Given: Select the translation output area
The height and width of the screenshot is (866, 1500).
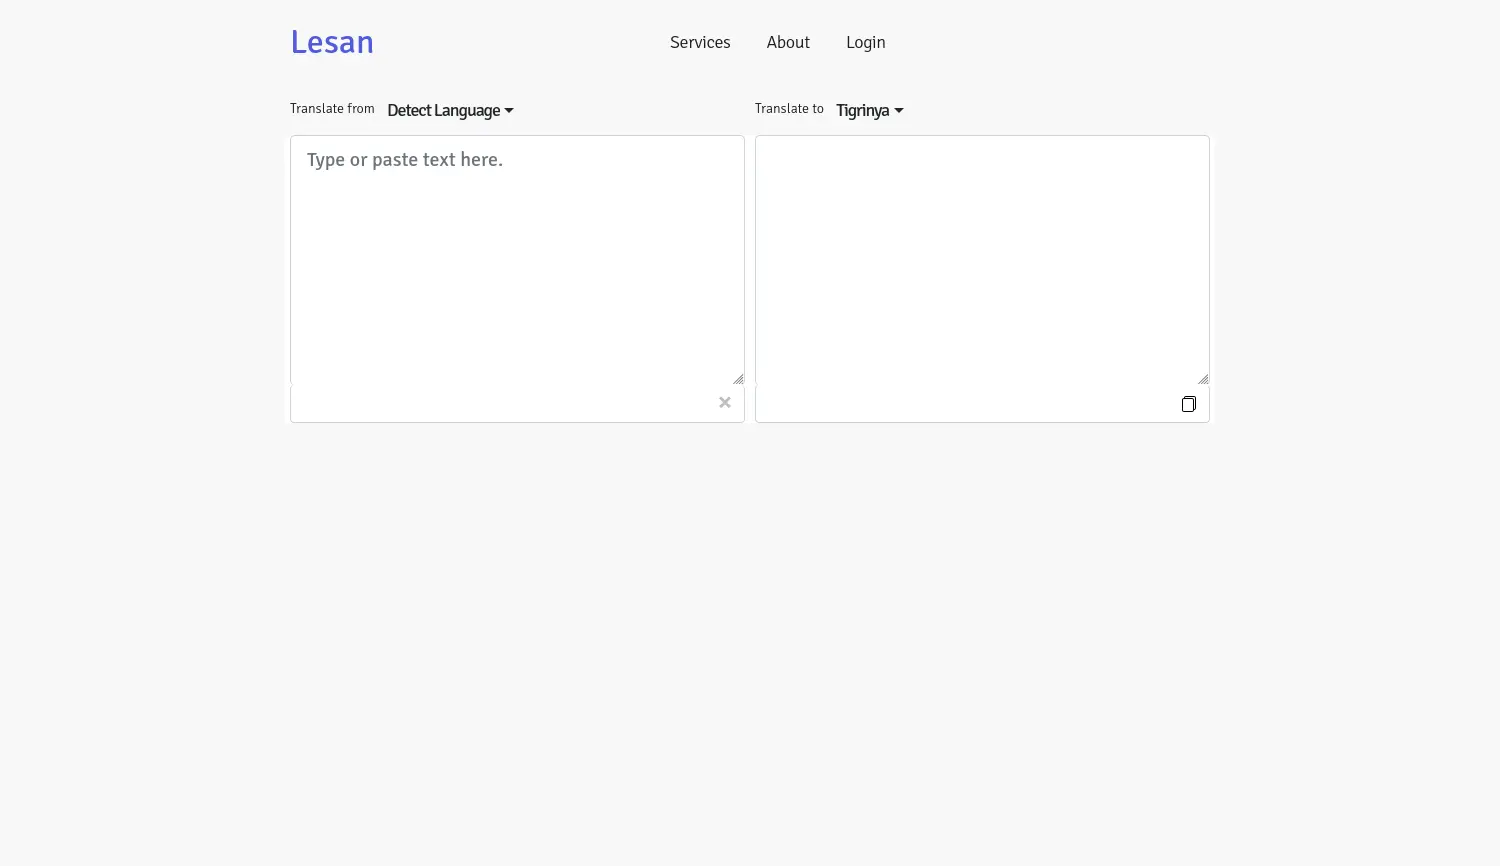Looking at the screenshot, I should (x=982, y=260).
